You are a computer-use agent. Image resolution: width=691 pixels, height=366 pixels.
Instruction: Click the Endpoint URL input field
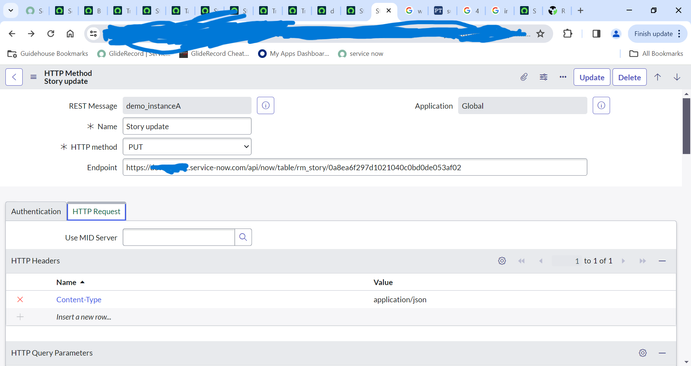[x=355, y=167]
